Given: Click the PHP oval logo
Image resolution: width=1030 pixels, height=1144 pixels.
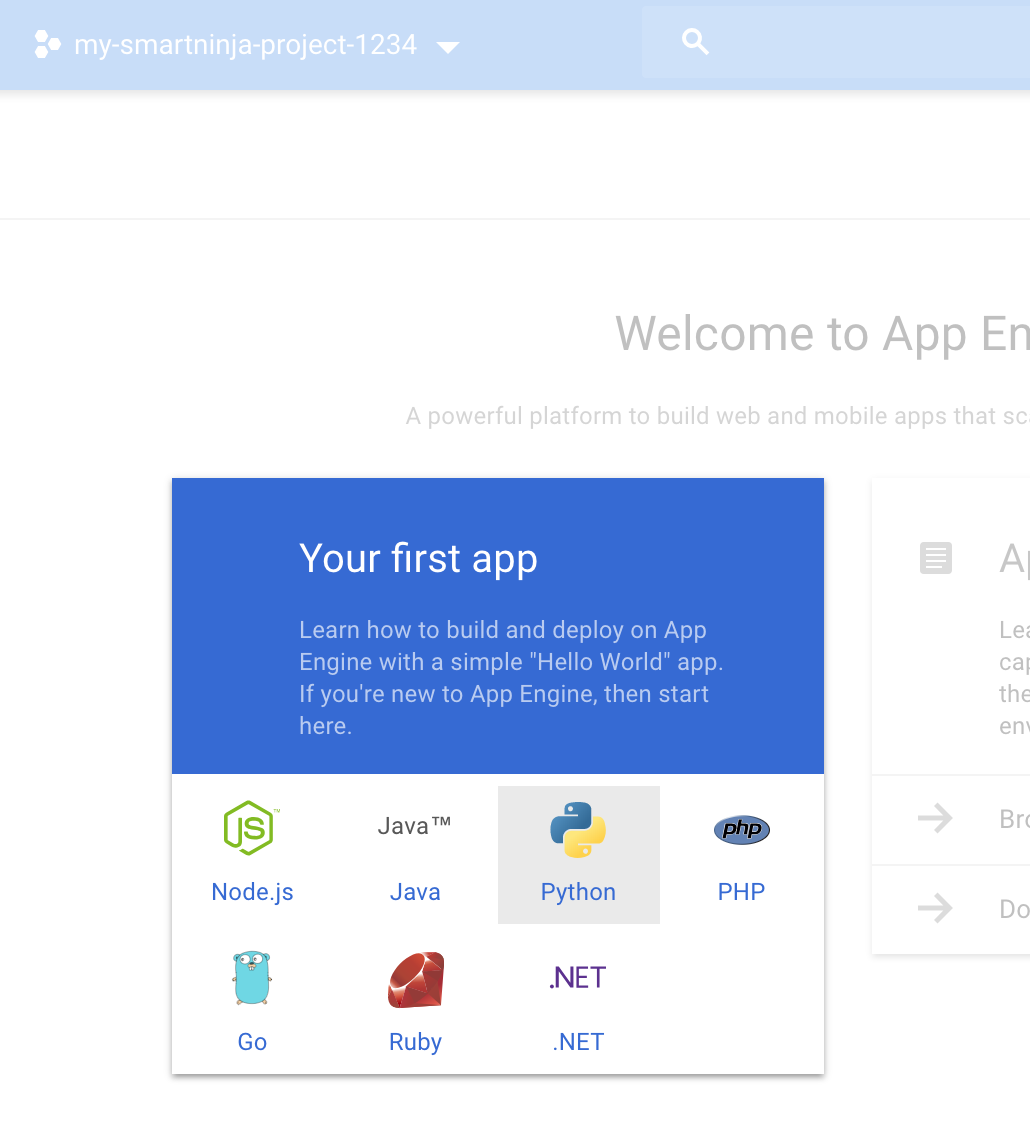Looking at the screenshot, I should [742, 830].
